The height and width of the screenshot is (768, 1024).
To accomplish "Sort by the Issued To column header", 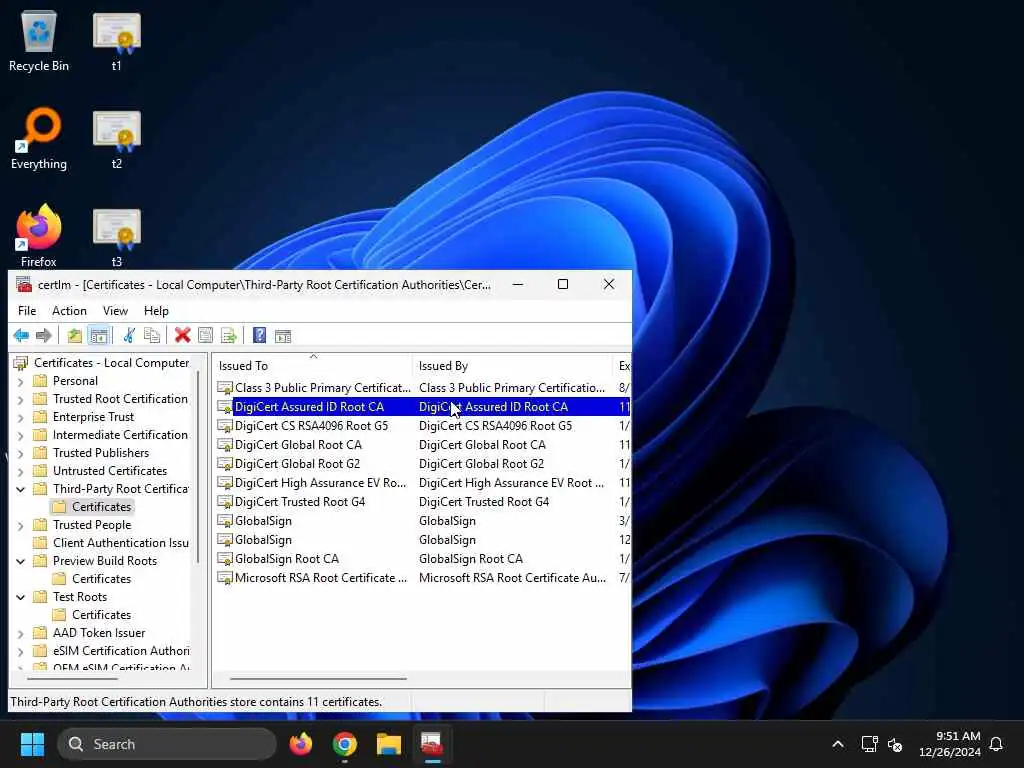I will pyautogui.click(x=312, y=366).
